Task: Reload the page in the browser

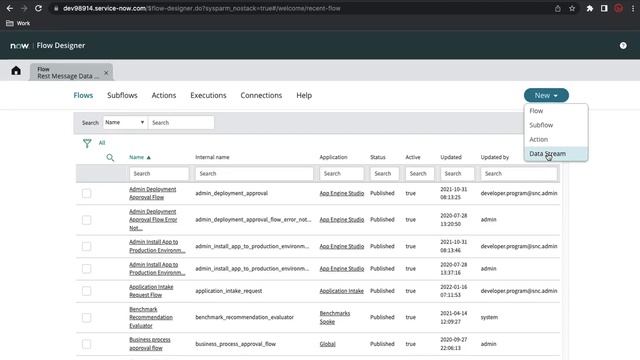Action: coord(38,8)
